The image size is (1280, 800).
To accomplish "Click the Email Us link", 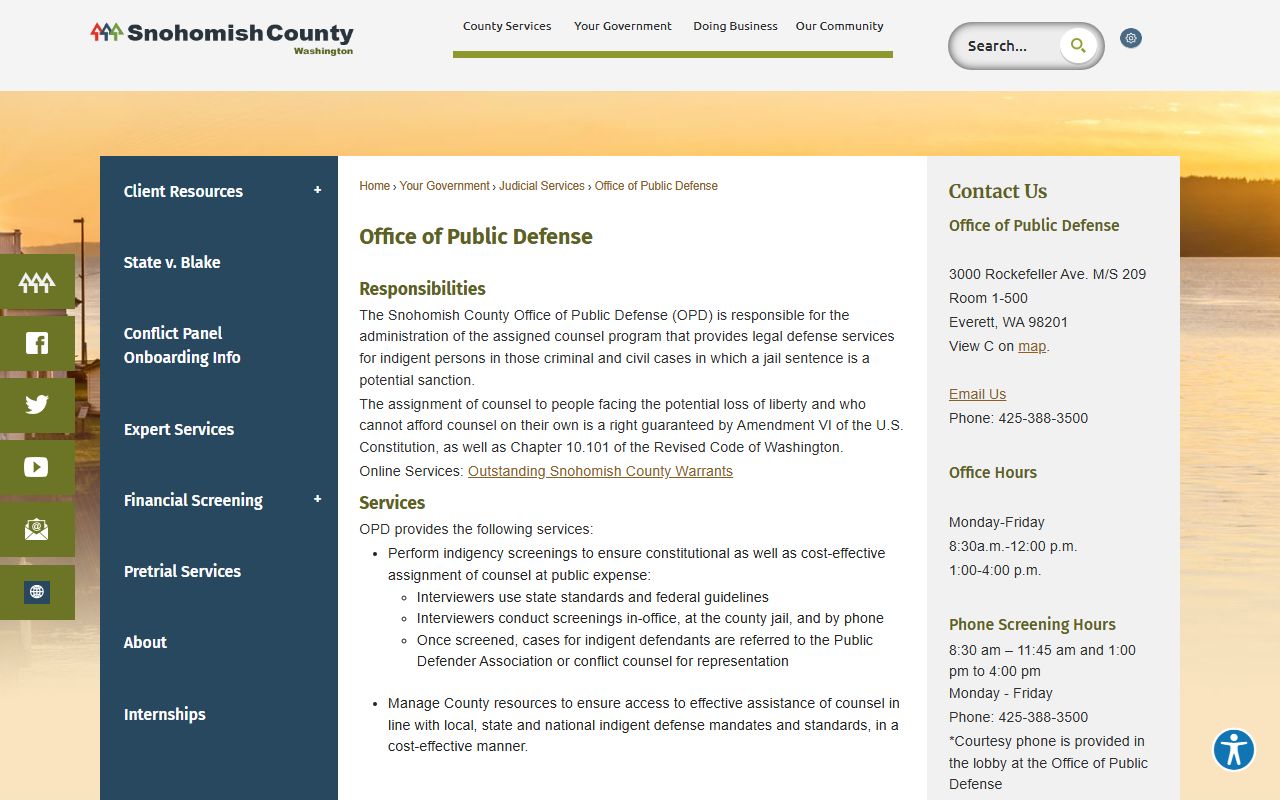I will coord(978,394).
